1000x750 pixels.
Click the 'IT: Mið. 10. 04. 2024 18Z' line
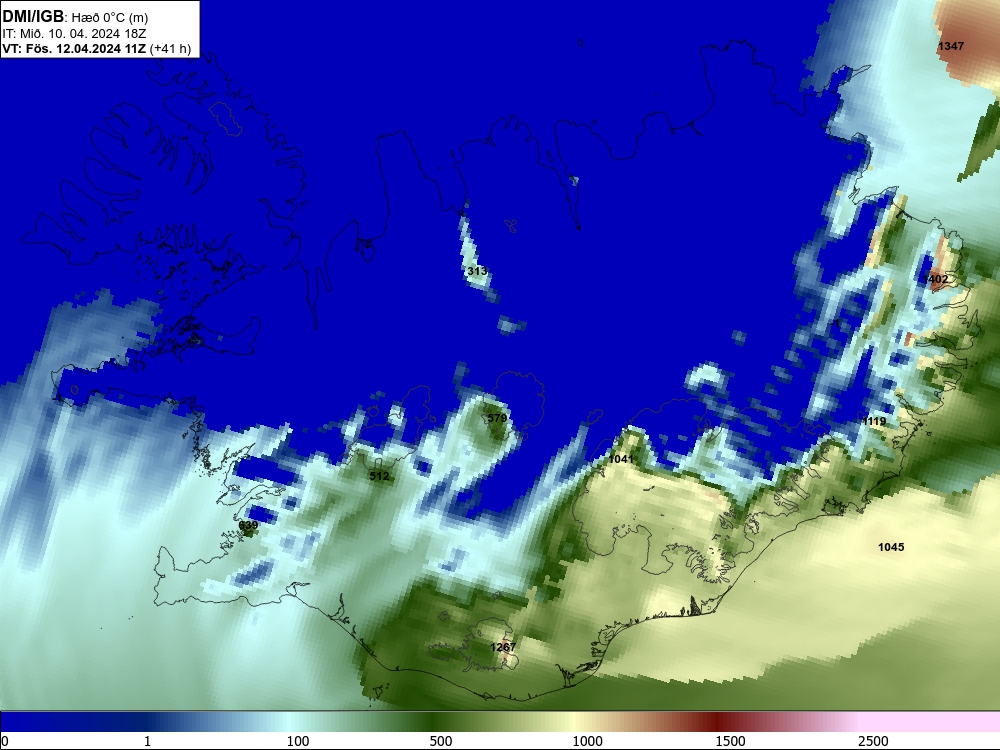(74, 34)
